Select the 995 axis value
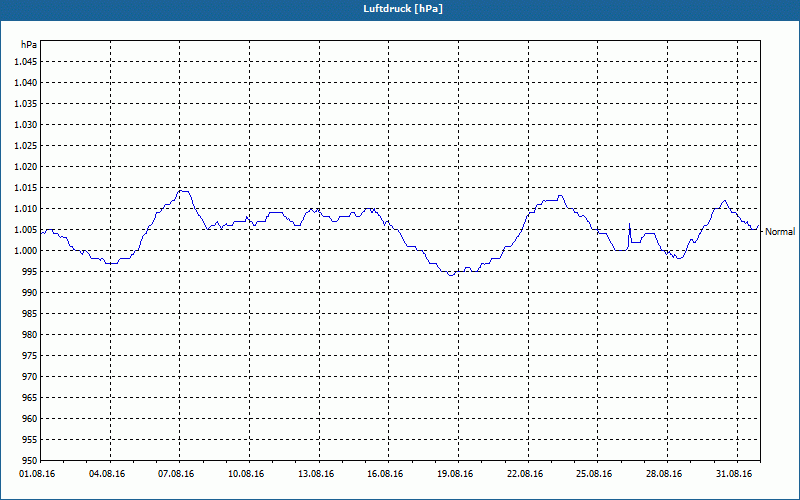800x500 pixels. point(30,271)
